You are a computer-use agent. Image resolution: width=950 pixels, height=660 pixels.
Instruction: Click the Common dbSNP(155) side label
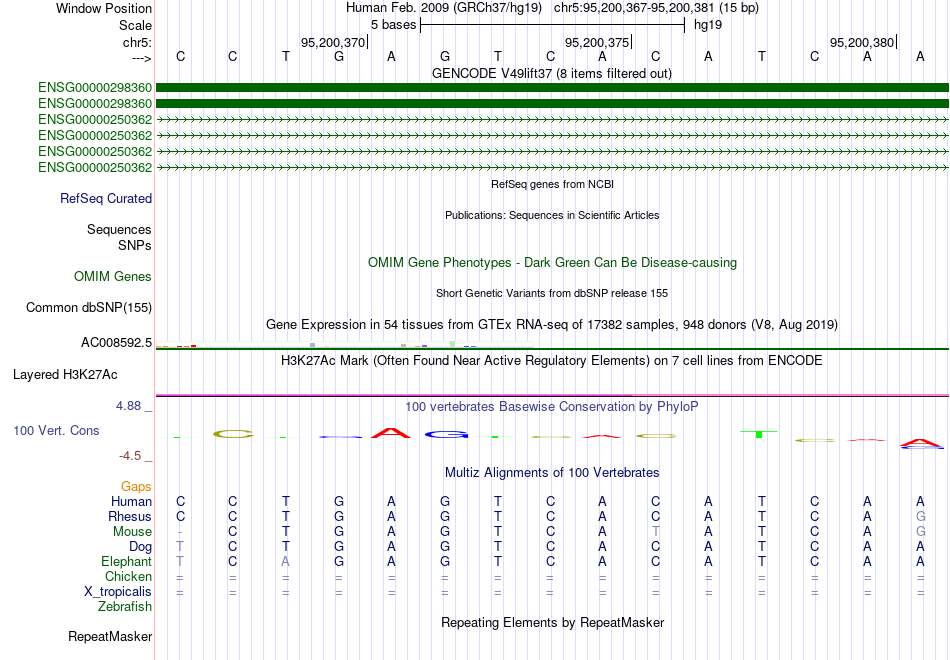point(89,308)
